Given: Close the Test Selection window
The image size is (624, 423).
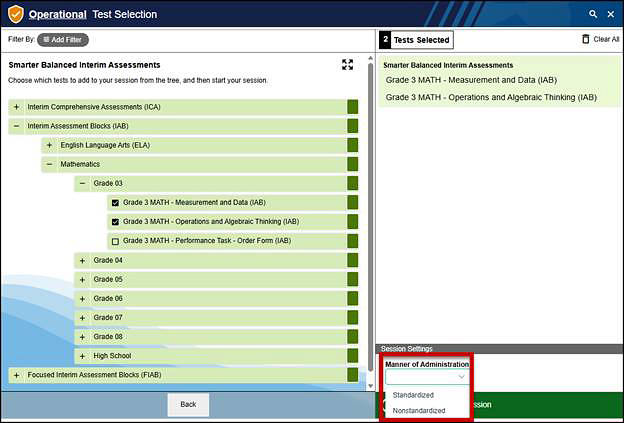Looking at the screenshot, I should pos(611,14).
